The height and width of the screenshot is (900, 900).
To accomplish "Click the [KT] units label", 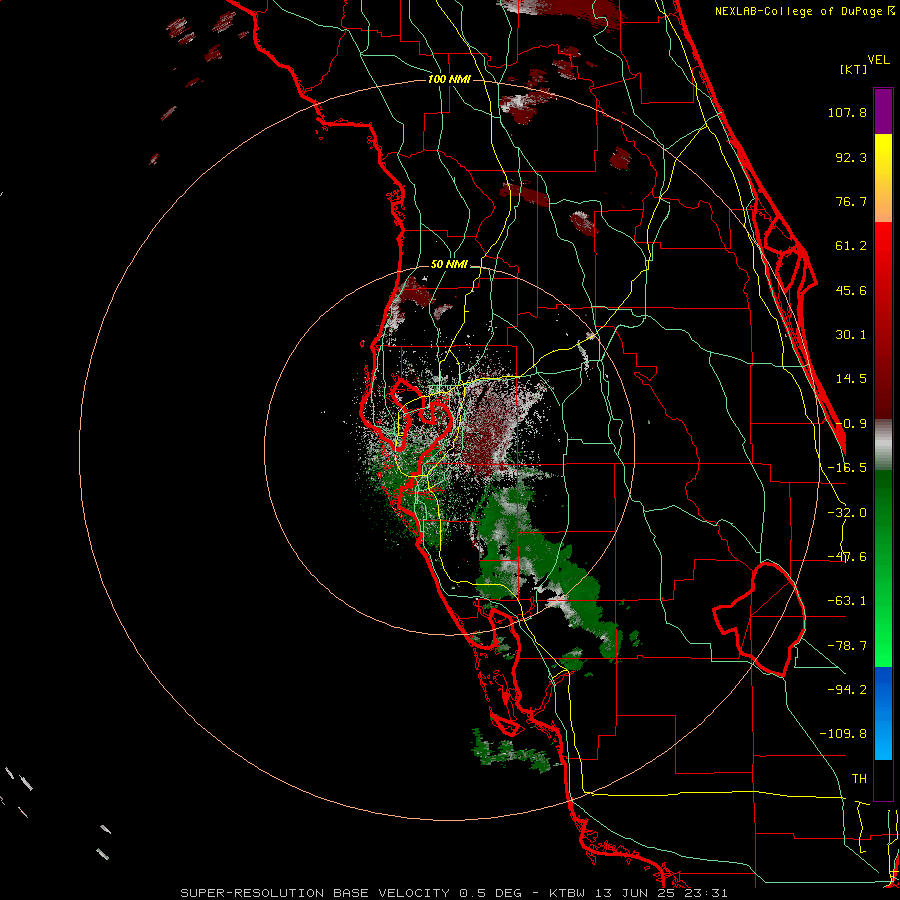I will click(x=853, y=69).
